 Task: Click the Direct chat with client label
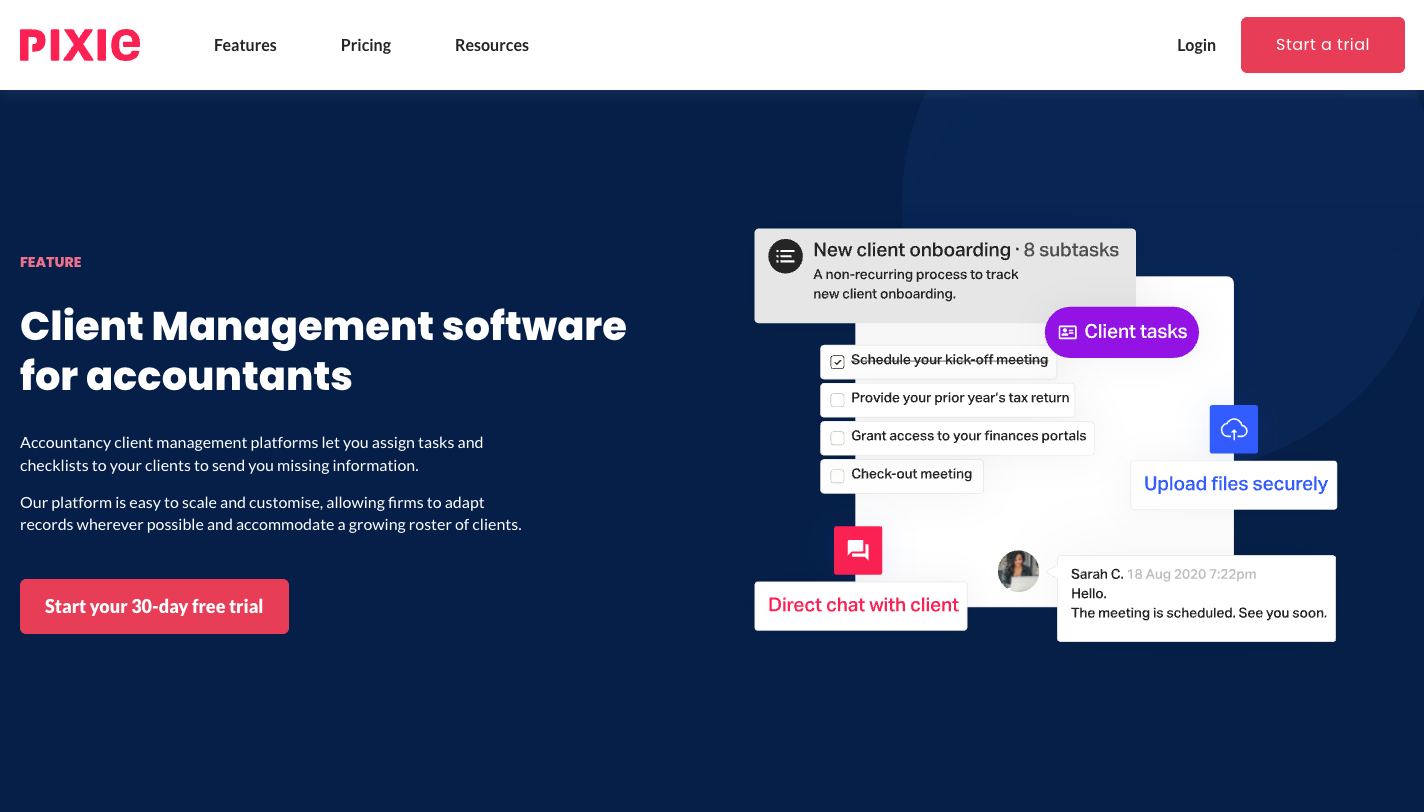pyautogui.click(x=862, y=605)
